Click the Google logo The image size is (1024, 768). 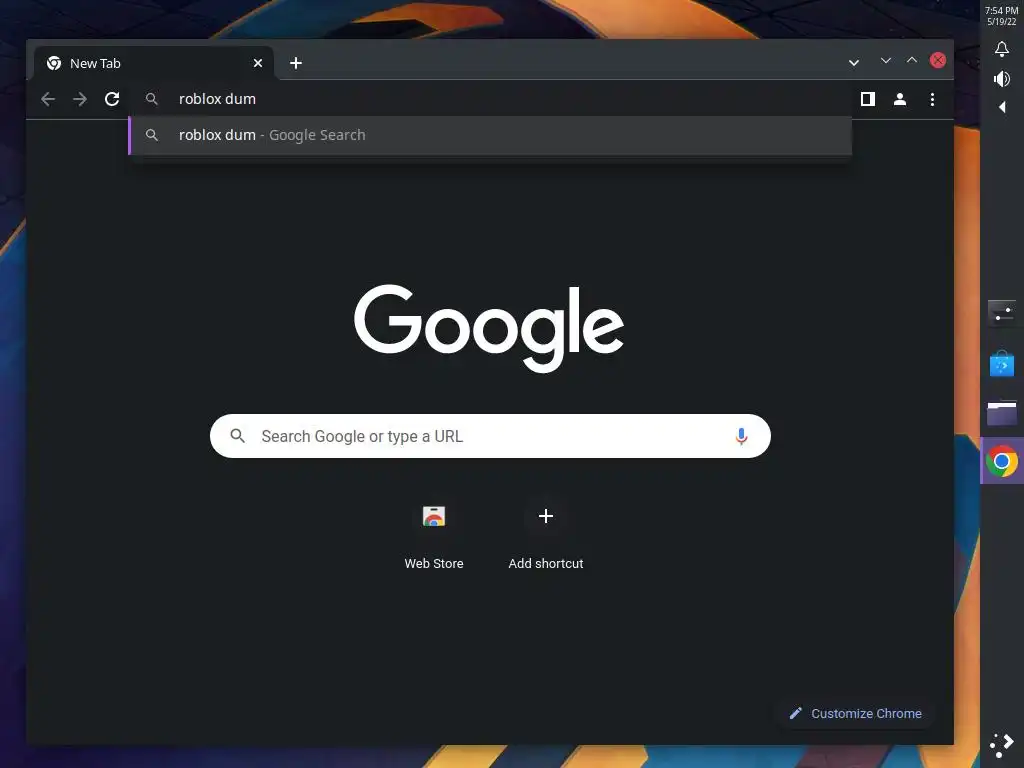(x=489, y=328)
